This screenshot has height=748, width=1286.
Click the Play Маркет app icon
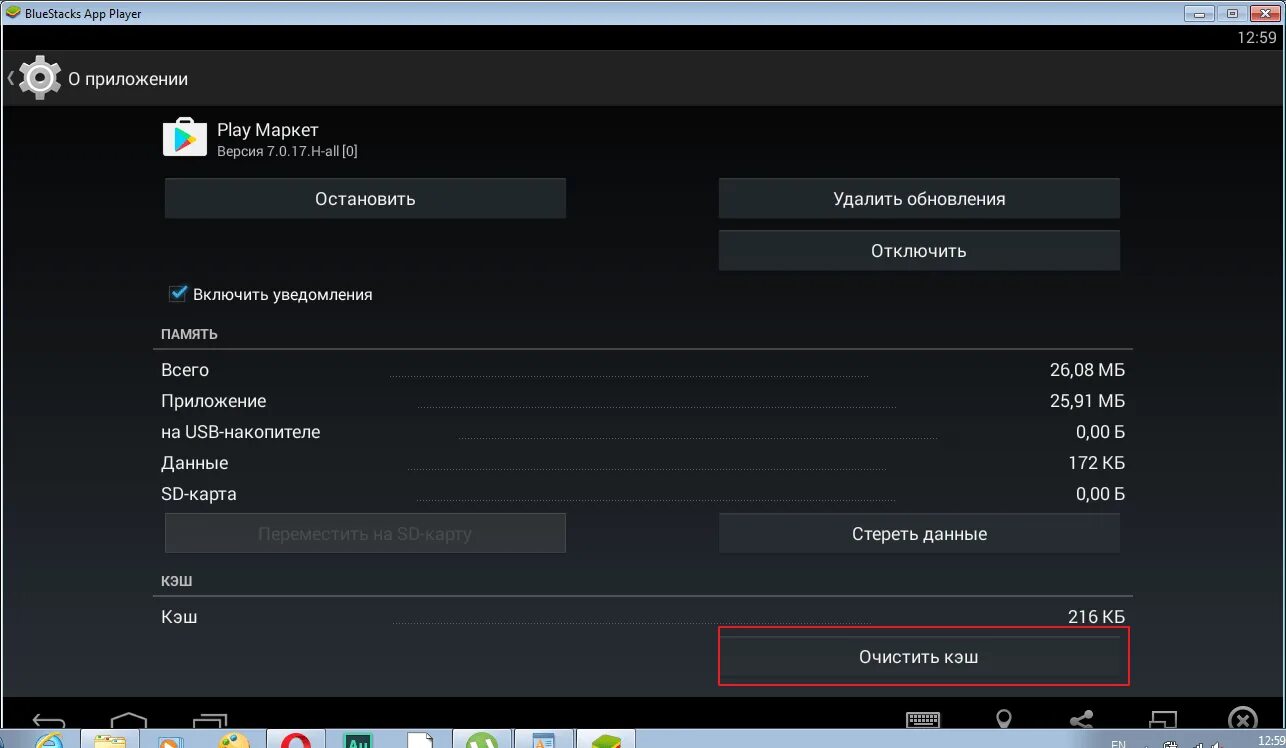click(184, 138)
